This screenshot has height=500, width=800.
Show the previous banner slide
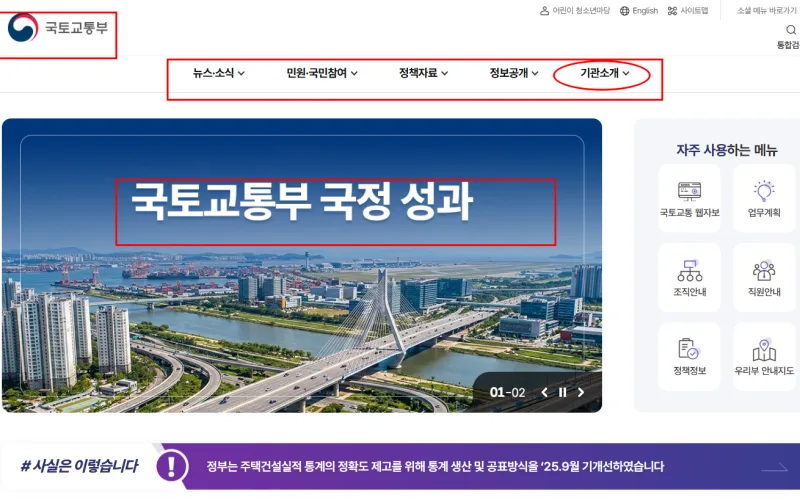point(544,392)
